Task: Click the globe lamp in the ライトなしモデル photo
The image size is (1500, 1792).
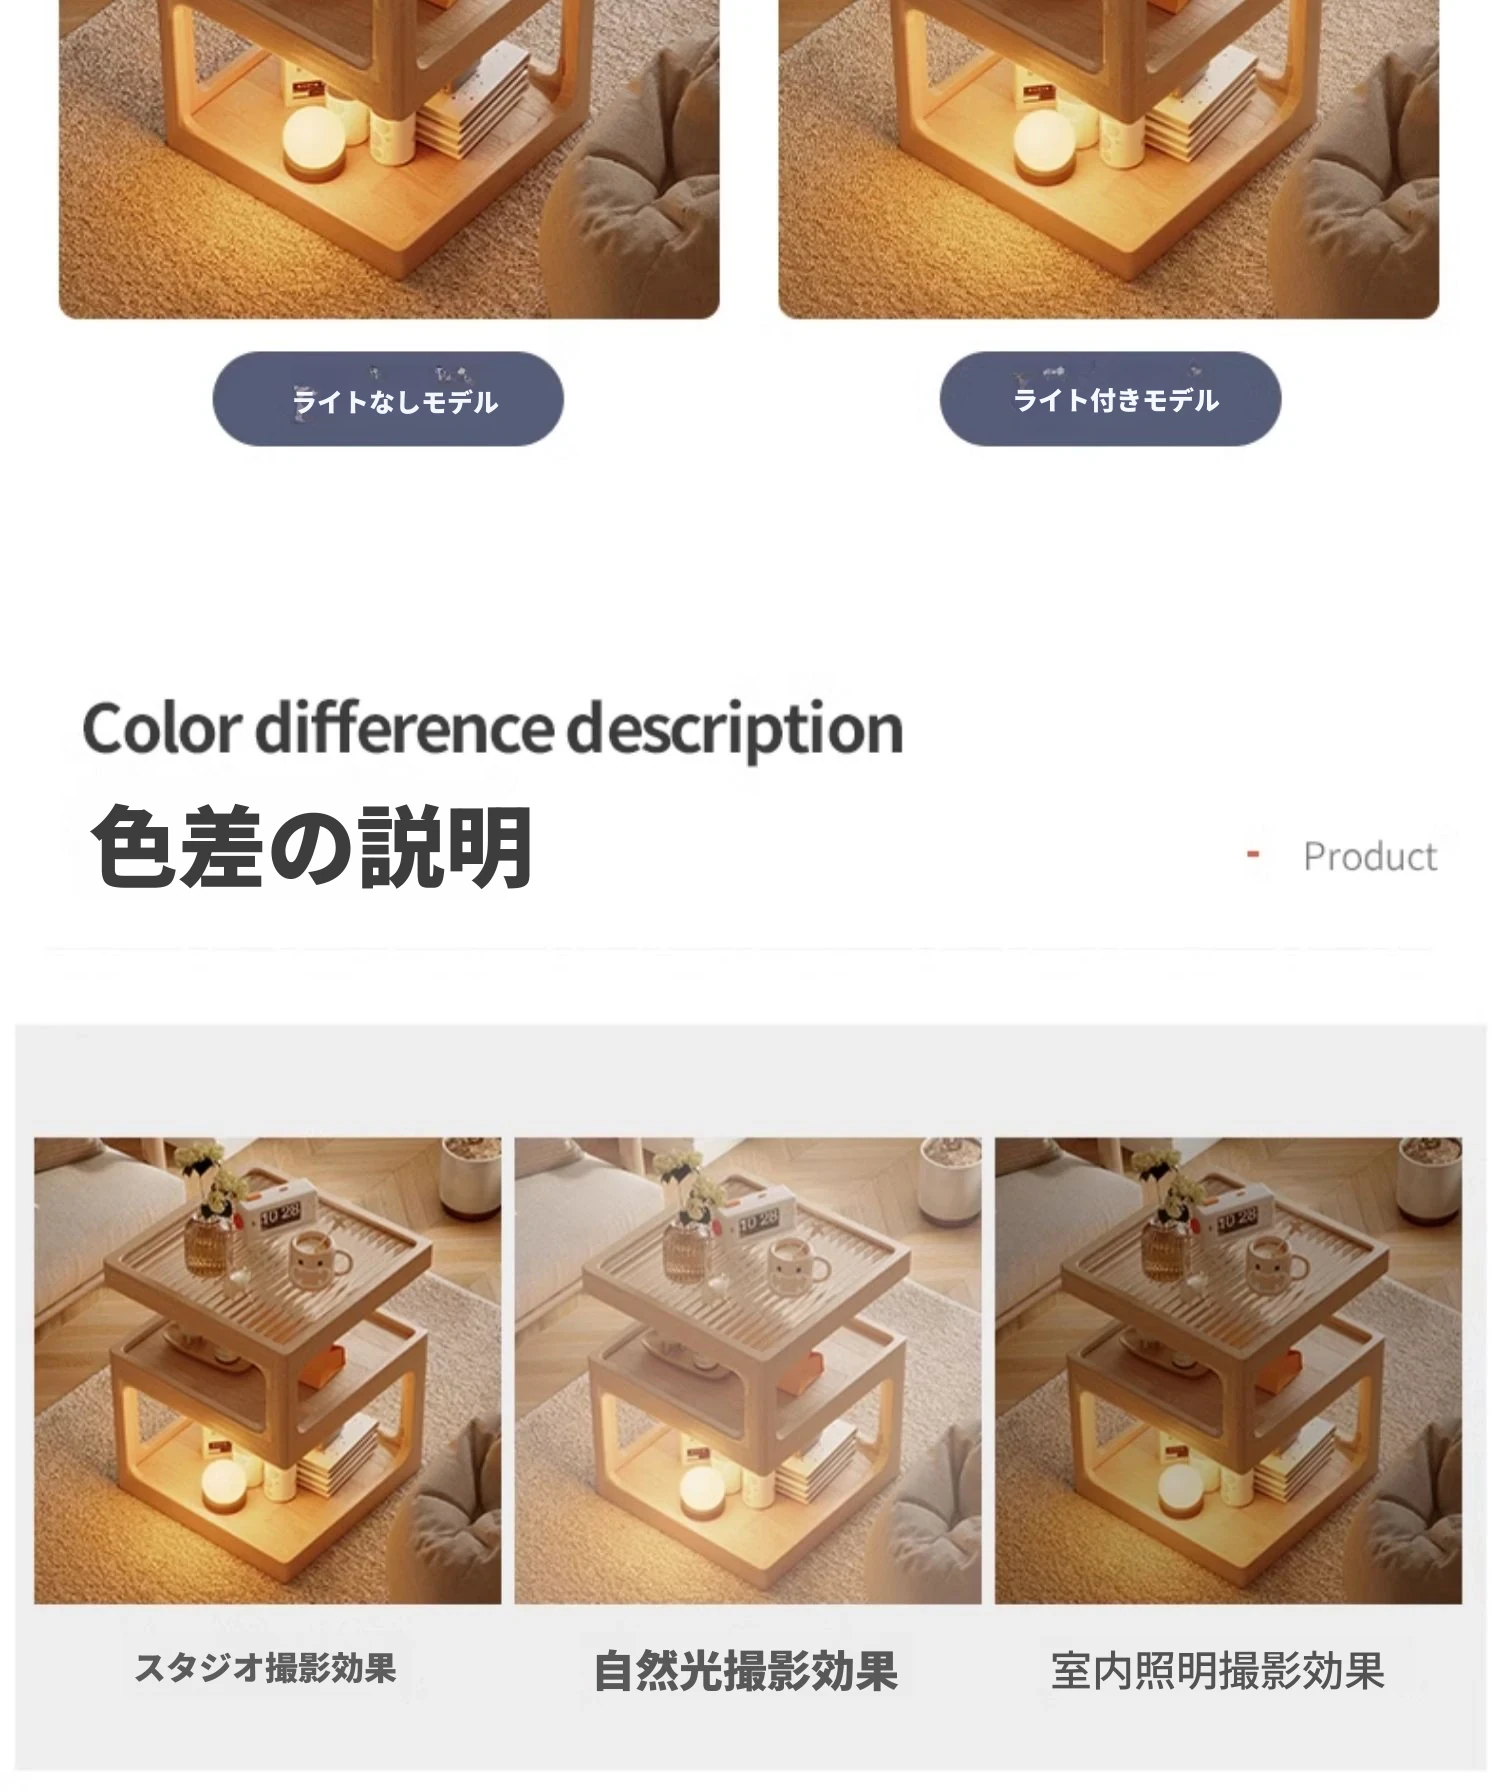Action: pyautogui.click(x=314, y=146)
